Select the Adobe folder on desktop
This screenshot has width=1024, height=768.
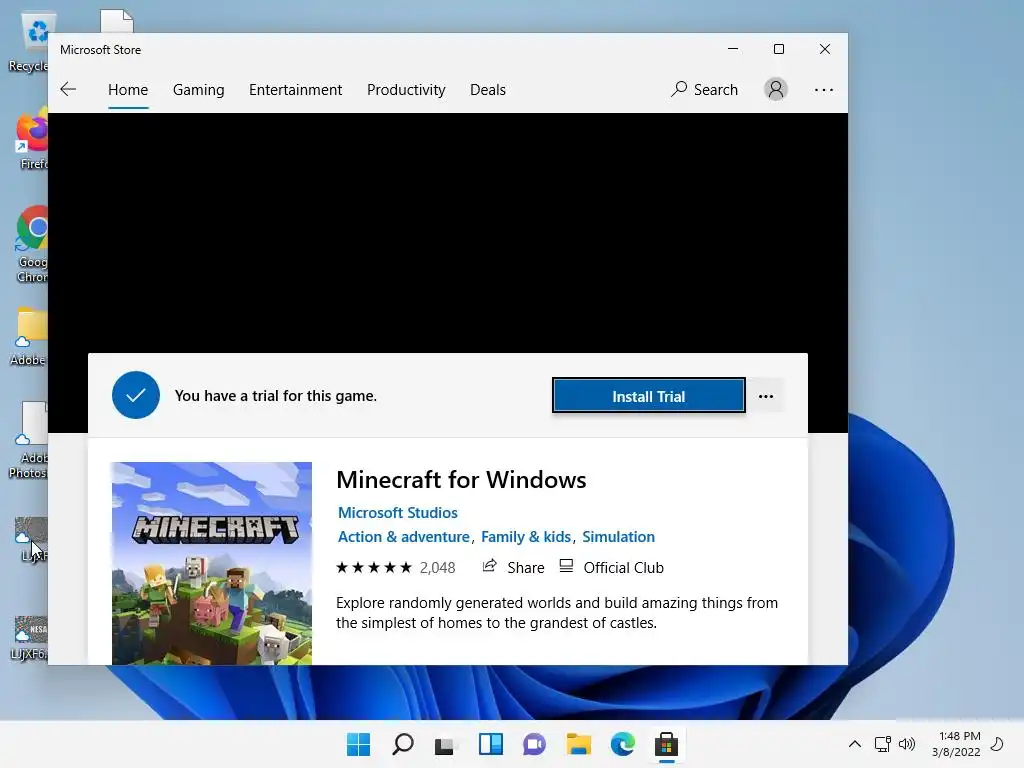coord(29,337)
